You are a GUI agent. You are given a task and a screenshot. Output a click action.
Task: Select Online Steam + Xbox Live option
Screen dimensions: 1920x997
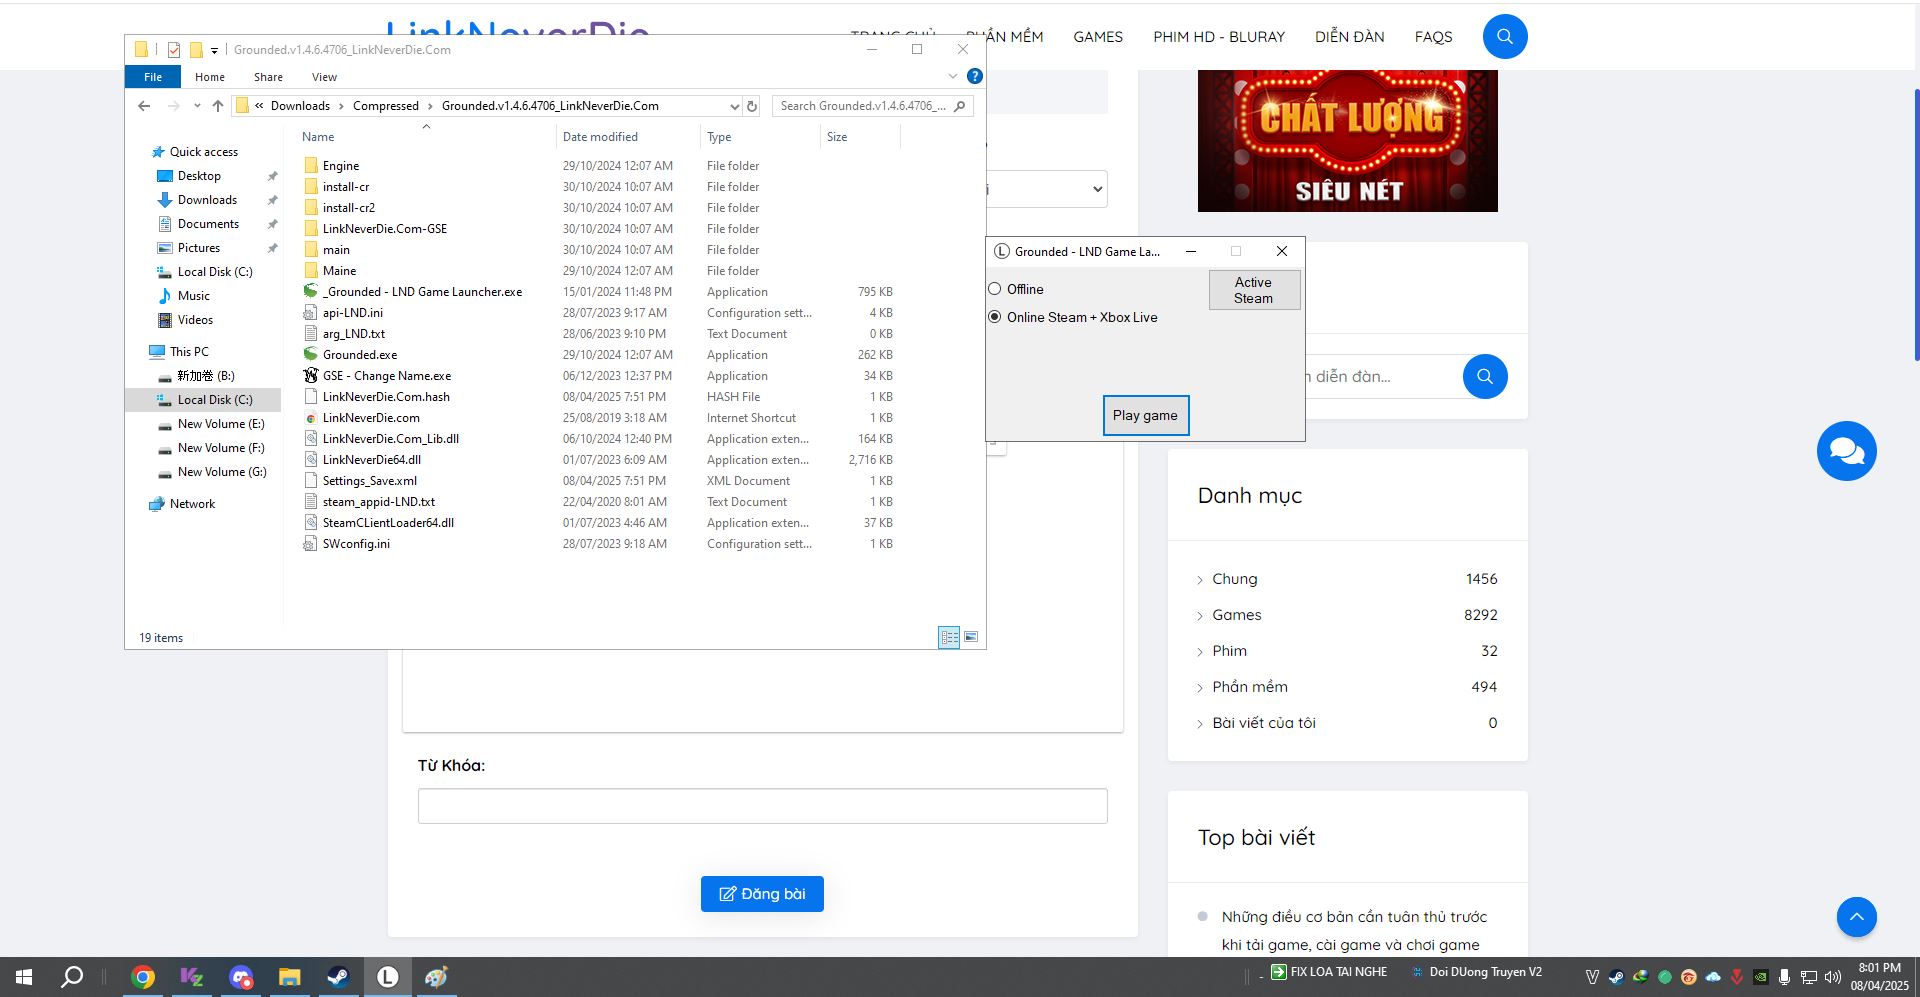[995, 317]
